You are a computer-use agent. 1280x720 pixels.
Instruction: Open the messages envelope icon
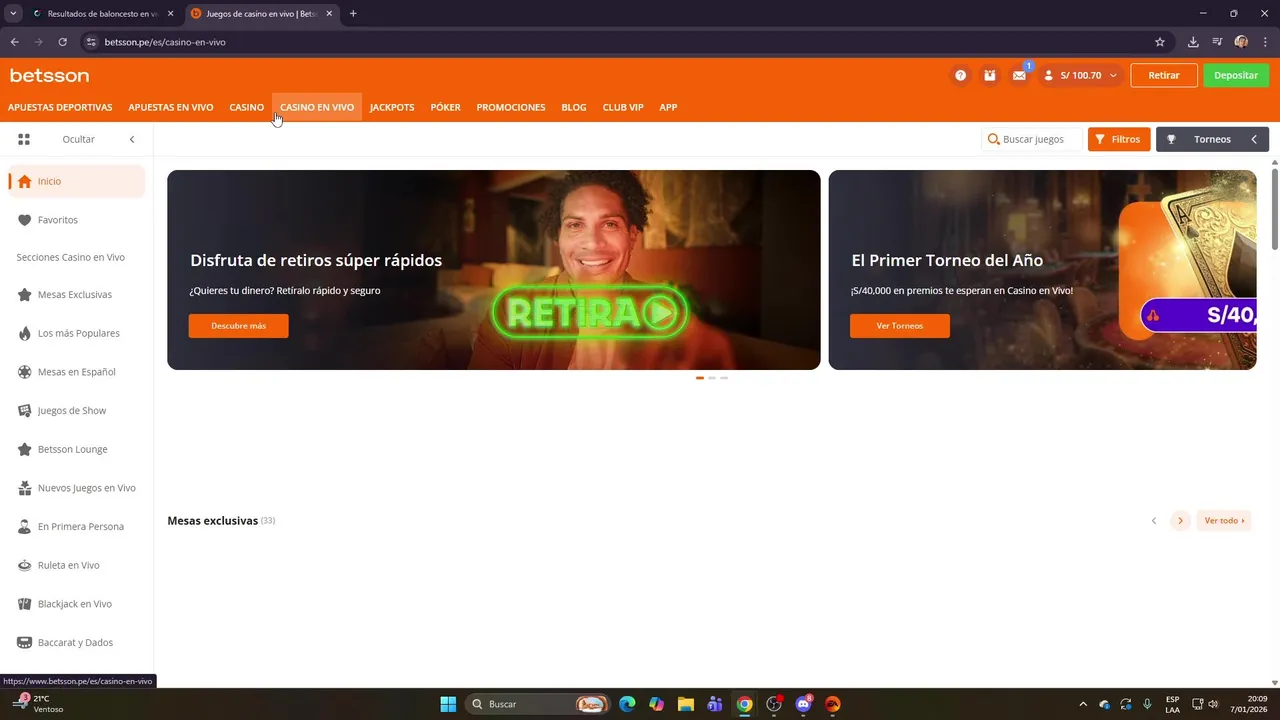[1019, 75]
